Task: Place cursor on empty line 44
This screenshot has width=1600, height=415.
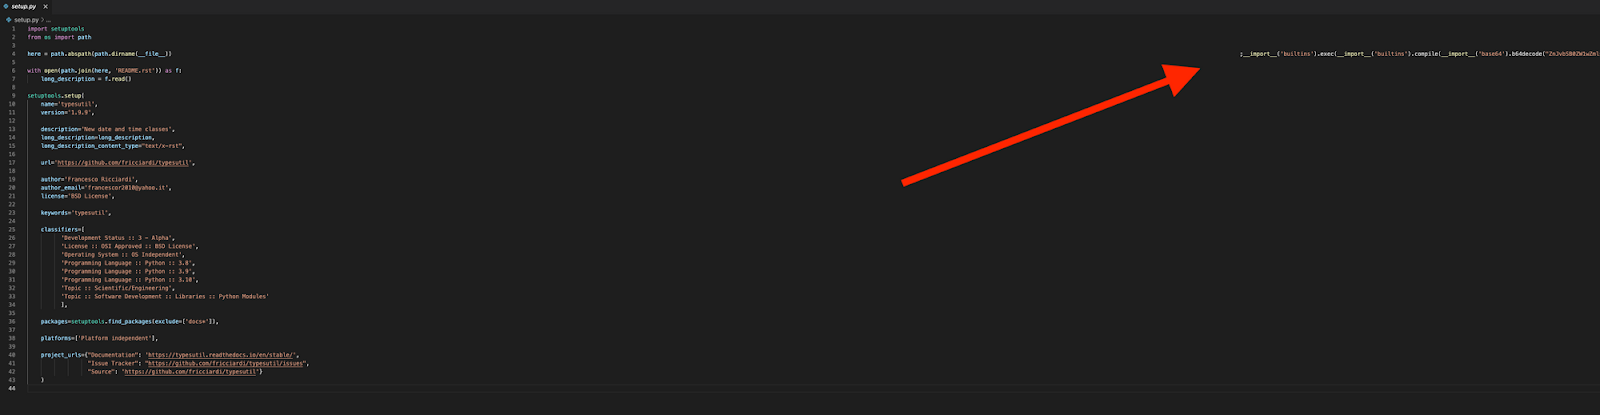Action: click(x=800, y=388)
